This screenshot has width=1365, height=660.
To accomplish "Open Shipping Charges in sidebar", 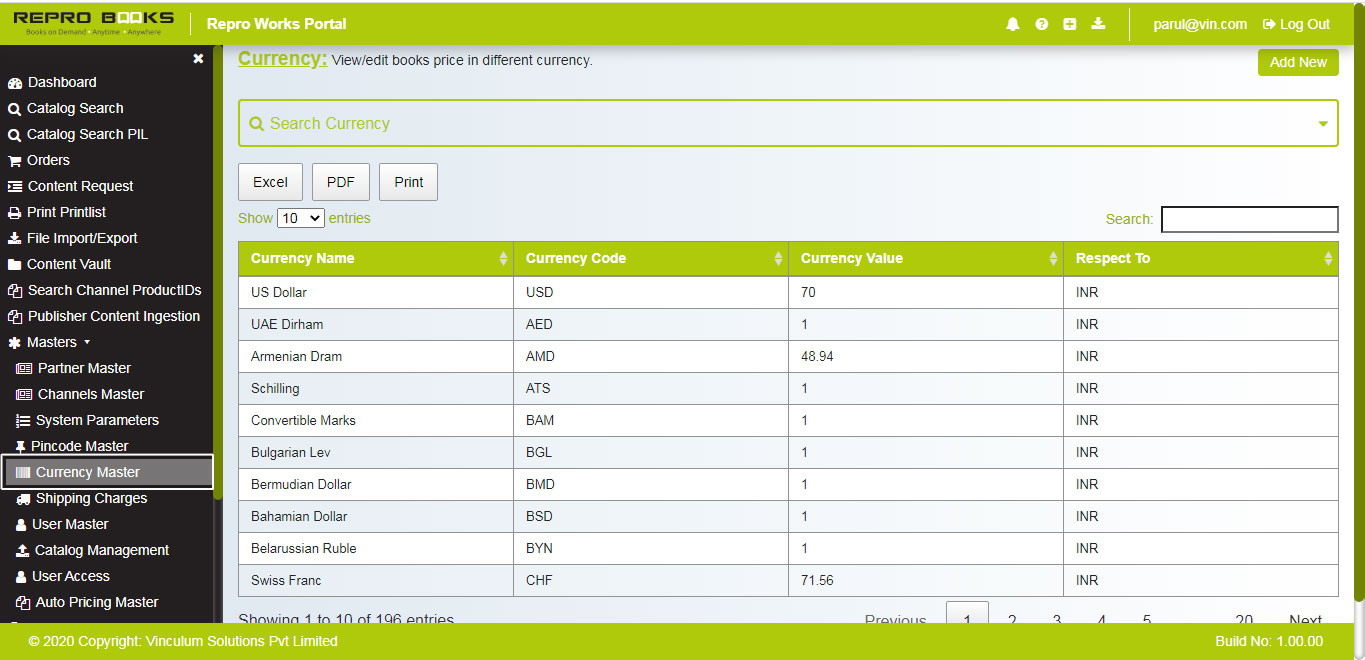I will [91, 499].
